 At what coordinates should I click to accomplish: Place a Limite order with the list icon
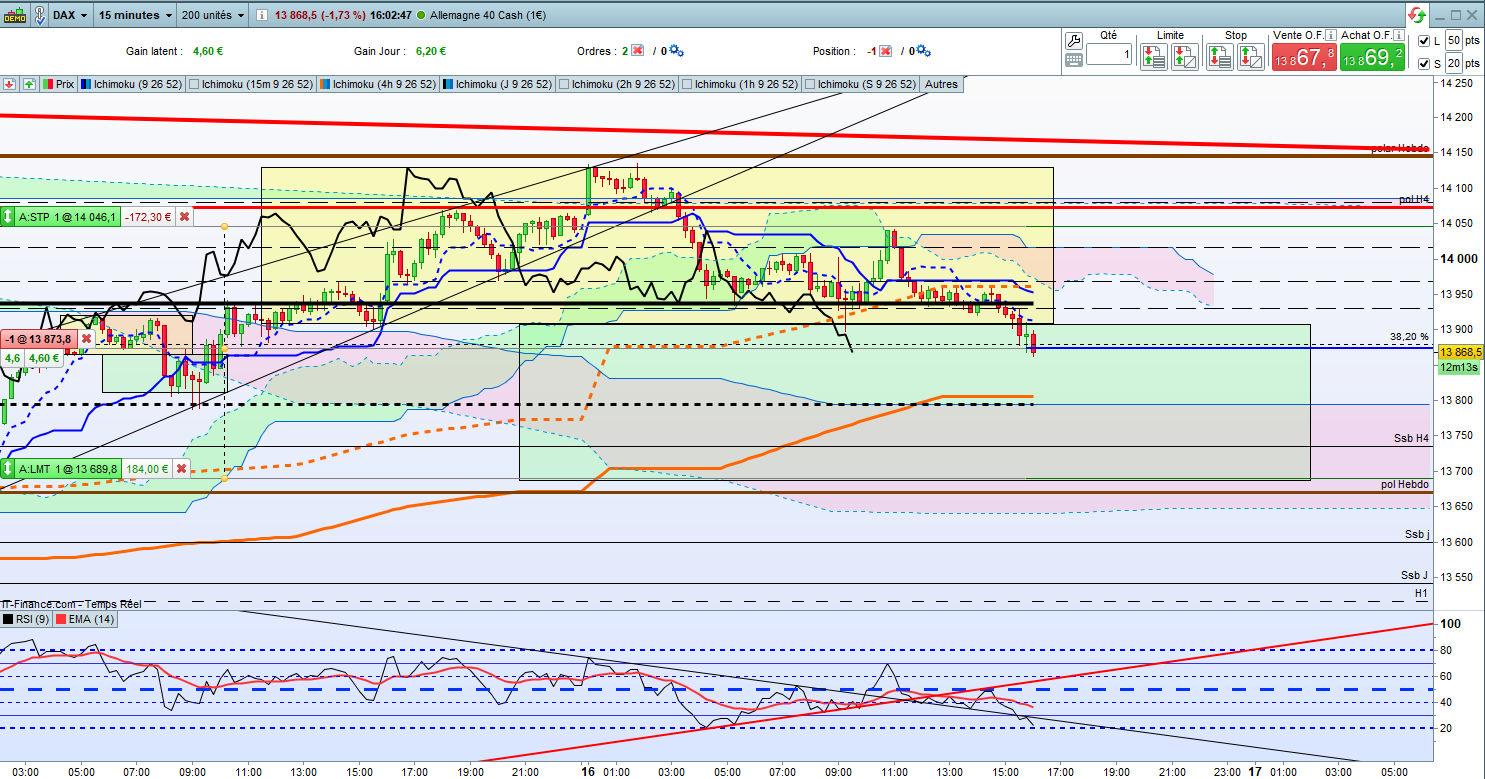click(x=1153, y=56)
